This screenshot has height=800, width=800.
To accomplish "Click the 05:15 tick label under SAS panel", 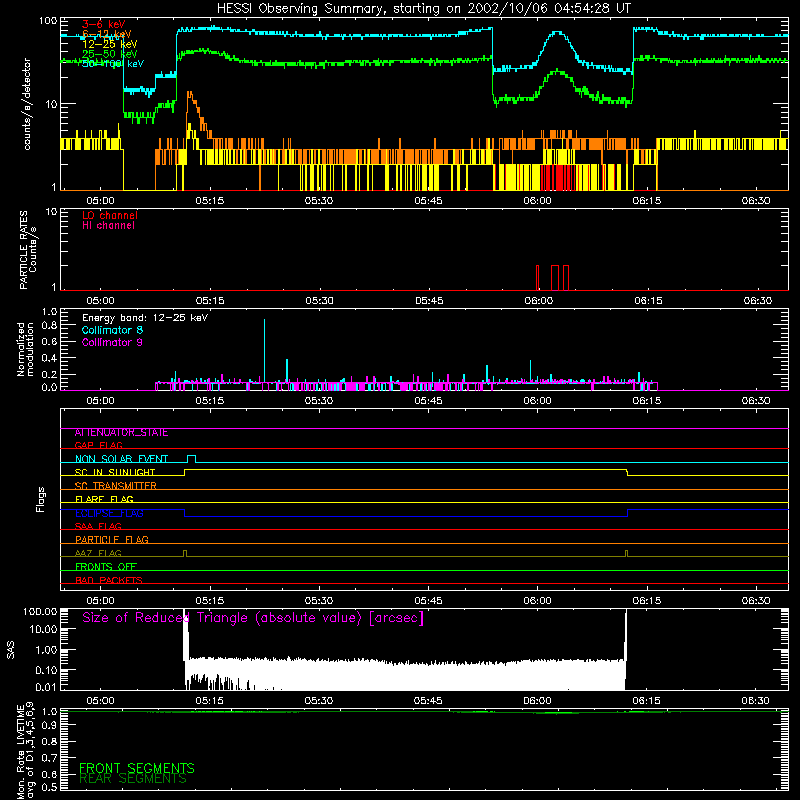I will pos(209,701).
